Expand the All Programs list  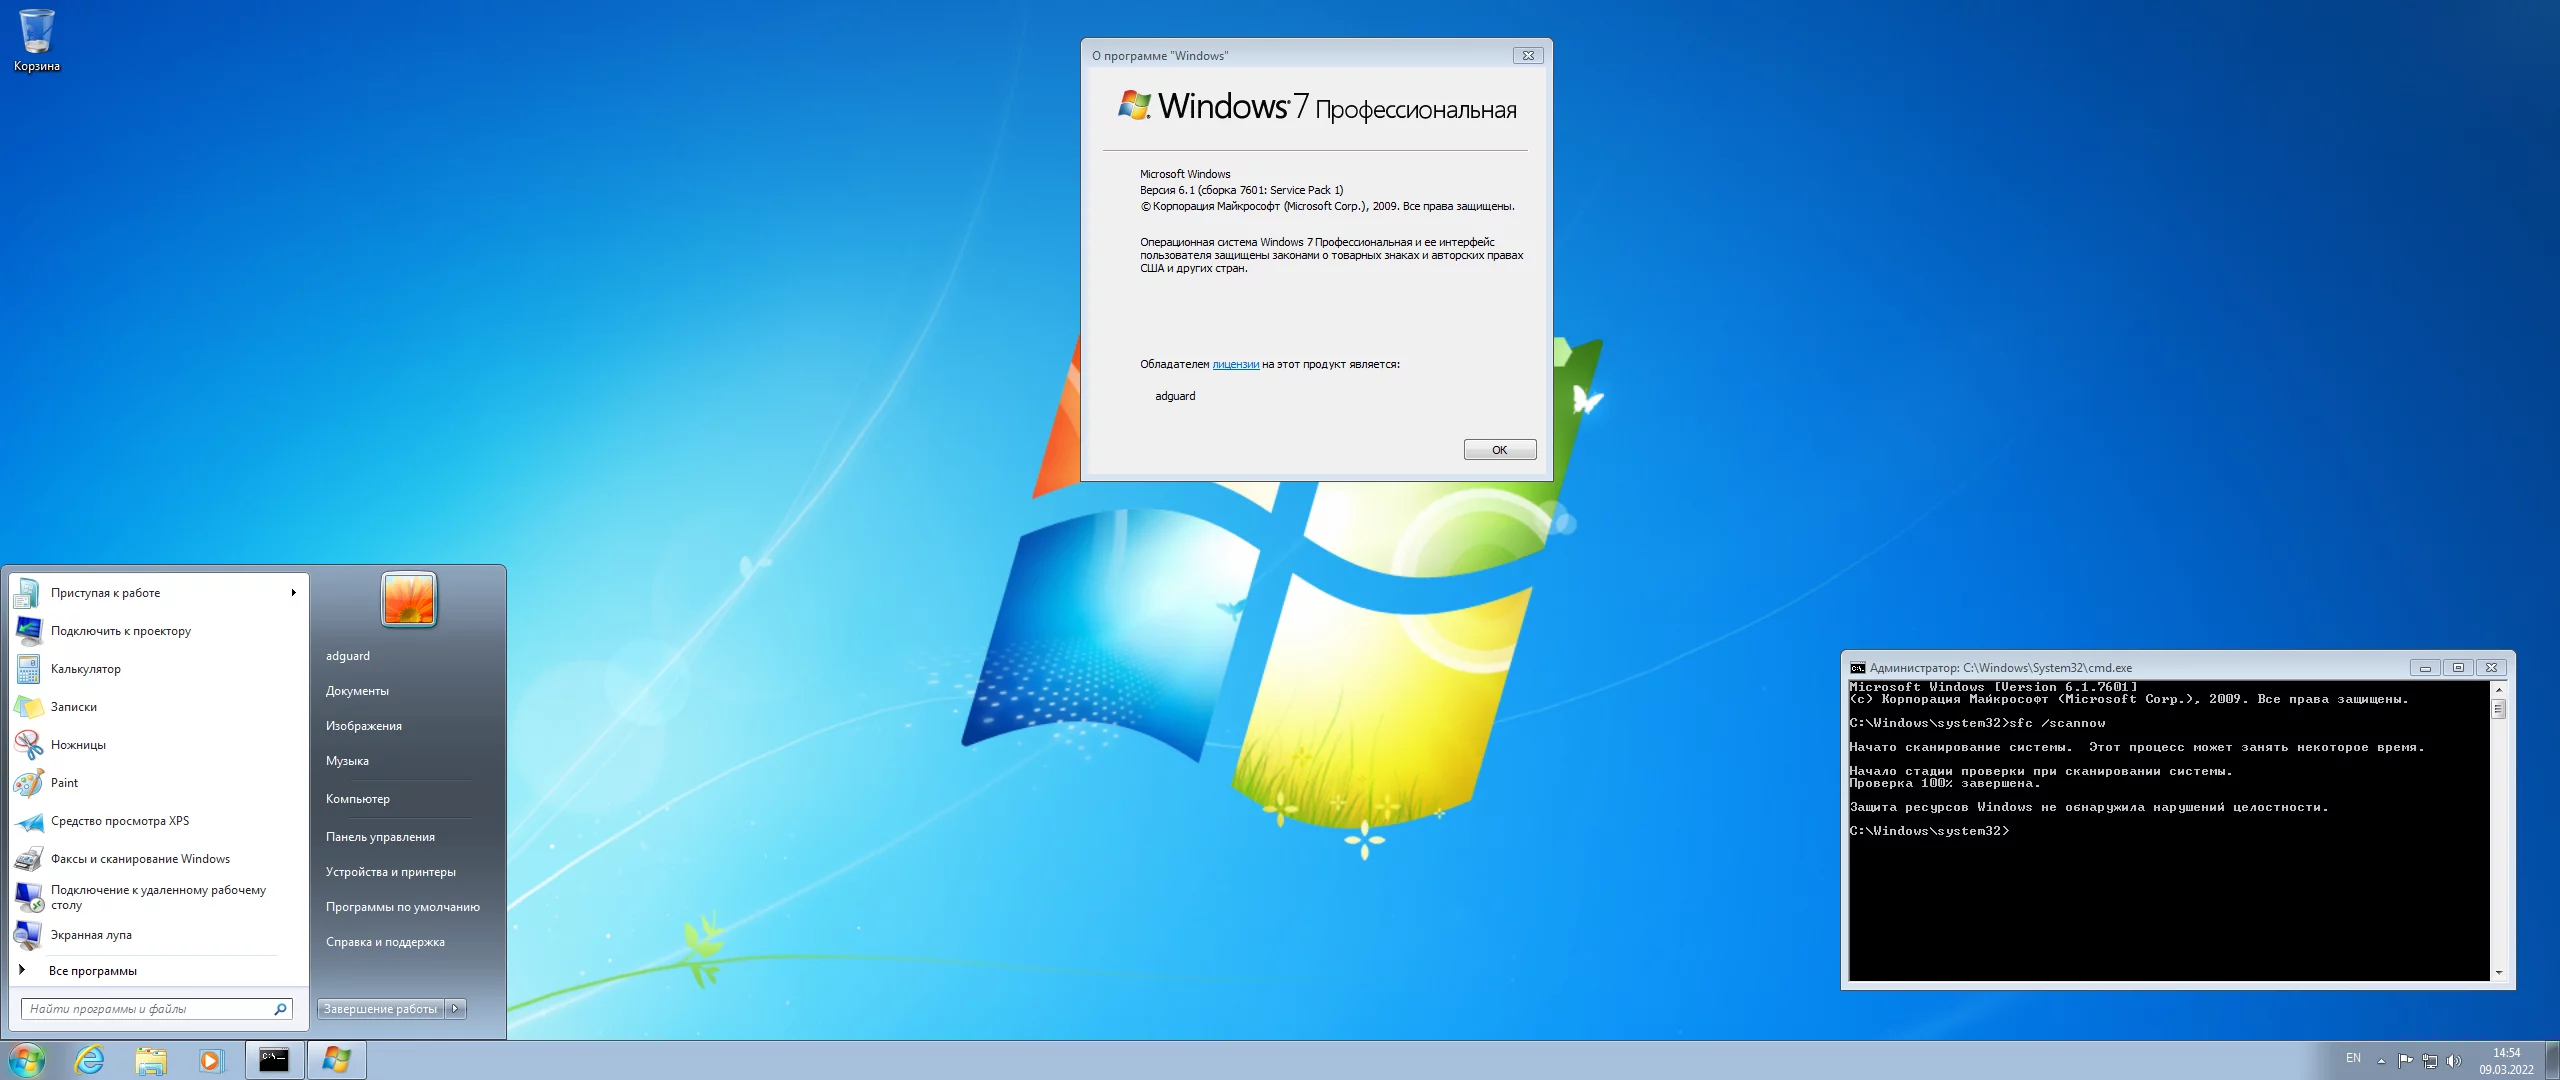point(92,971)
